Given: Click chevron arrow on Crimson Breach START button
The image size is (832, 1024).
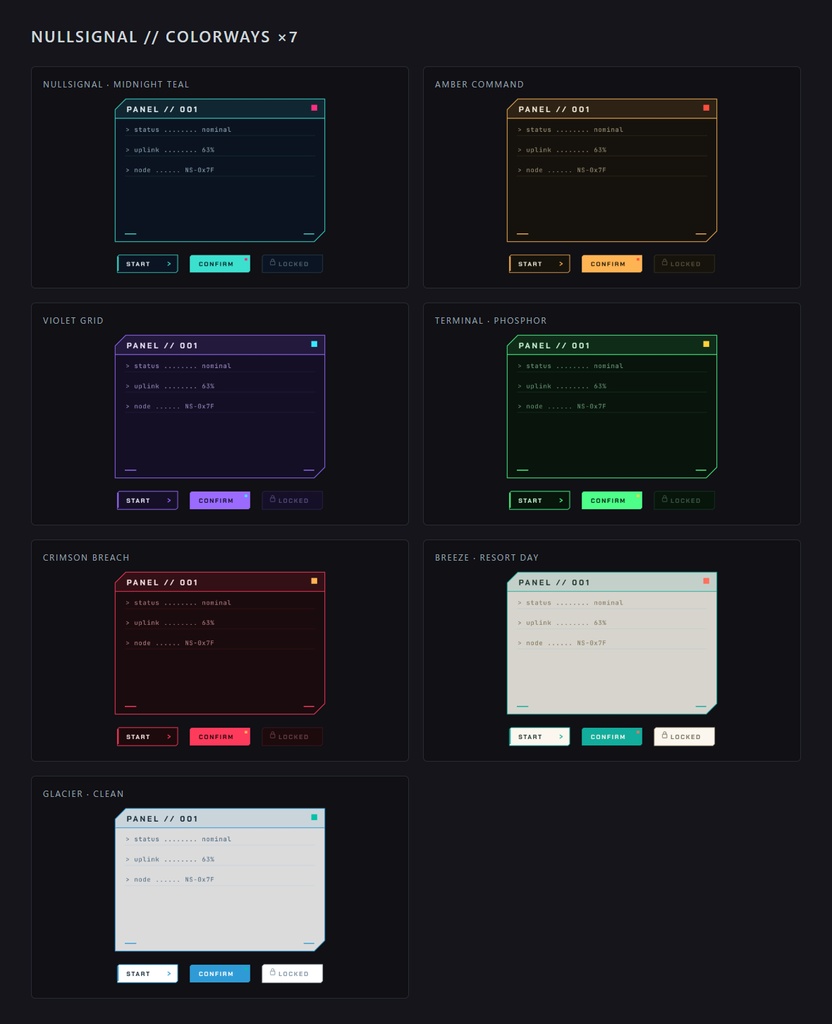Looking at the screenshot, I should pos(168,737).
